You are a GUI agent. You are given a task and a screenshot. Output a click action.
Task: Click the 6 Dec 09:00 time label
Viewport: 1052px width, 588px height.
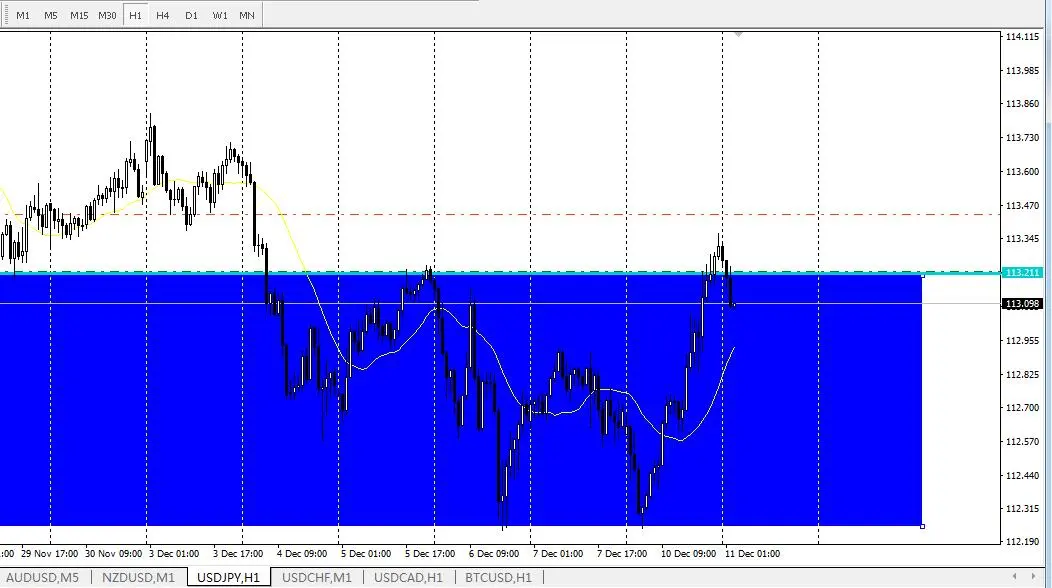pyautogui.click(x=494, y=554)
